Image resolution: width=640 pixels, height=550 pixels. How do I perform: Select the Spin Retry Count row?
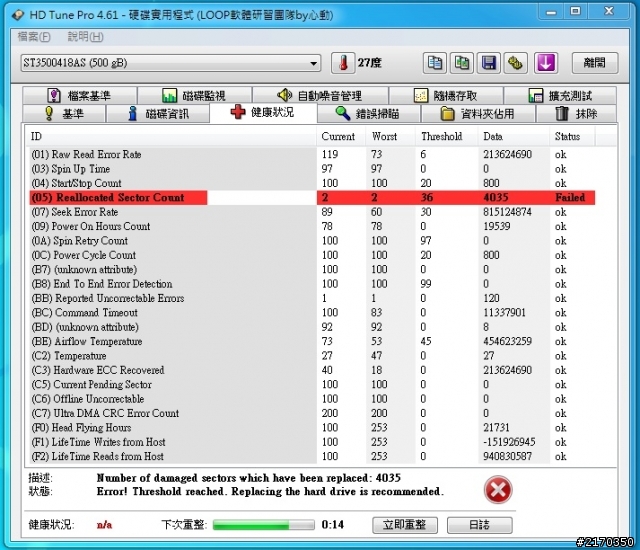[x=312, y=241]
